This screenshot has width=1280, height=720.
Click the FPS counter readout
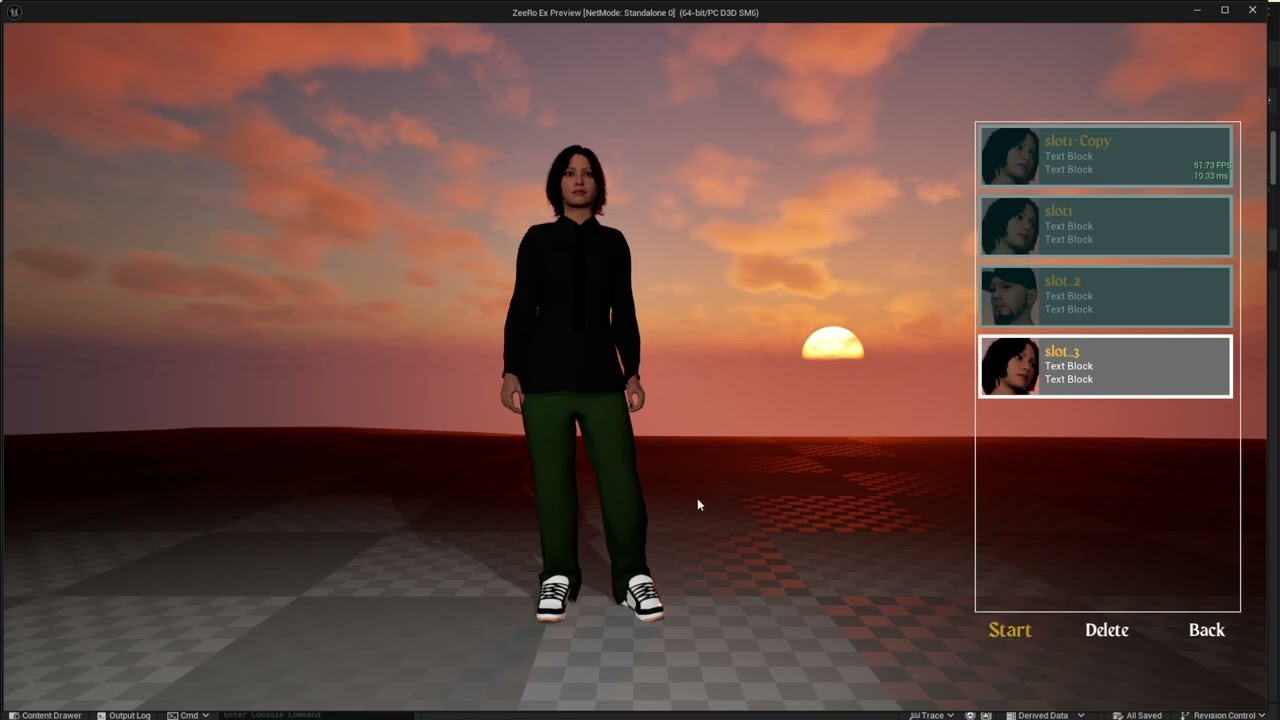[x=1211, y=165]
